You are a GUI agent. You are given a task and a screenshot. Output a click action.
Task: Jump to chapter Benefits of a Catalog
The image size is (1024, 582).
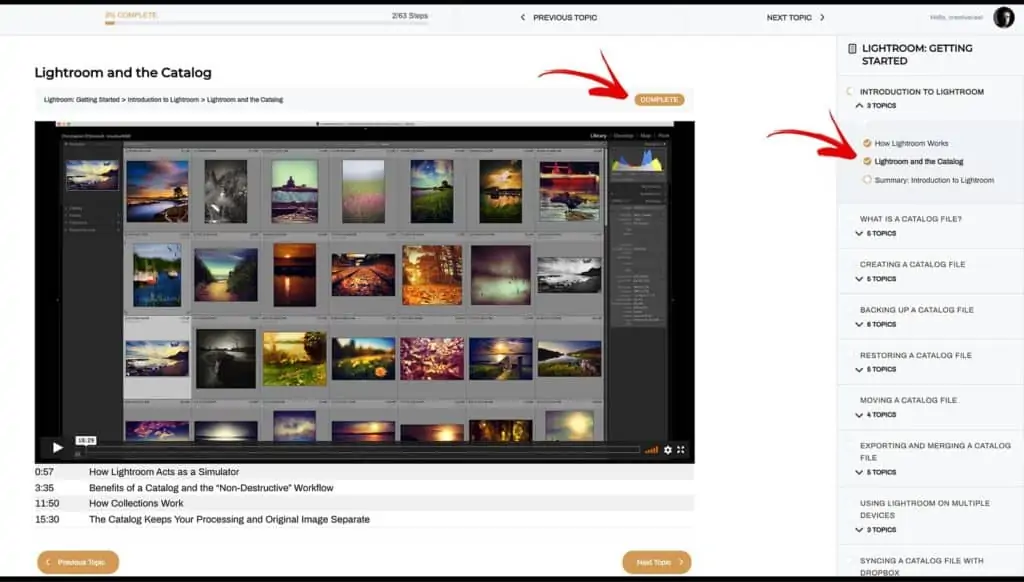pyautogui.click(x=211, y=488)
